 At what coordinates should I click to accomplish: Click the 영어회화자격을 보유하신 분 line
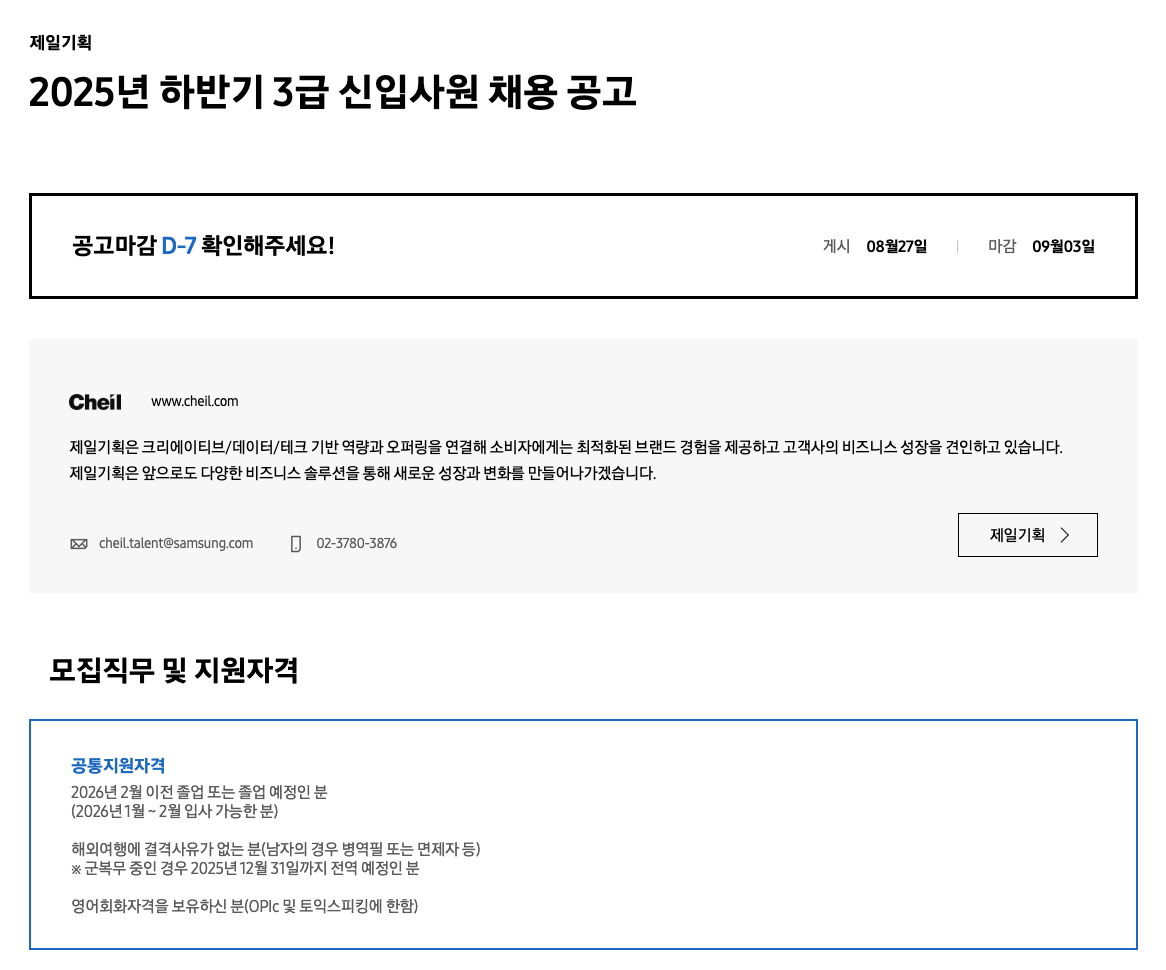(245, 906)
